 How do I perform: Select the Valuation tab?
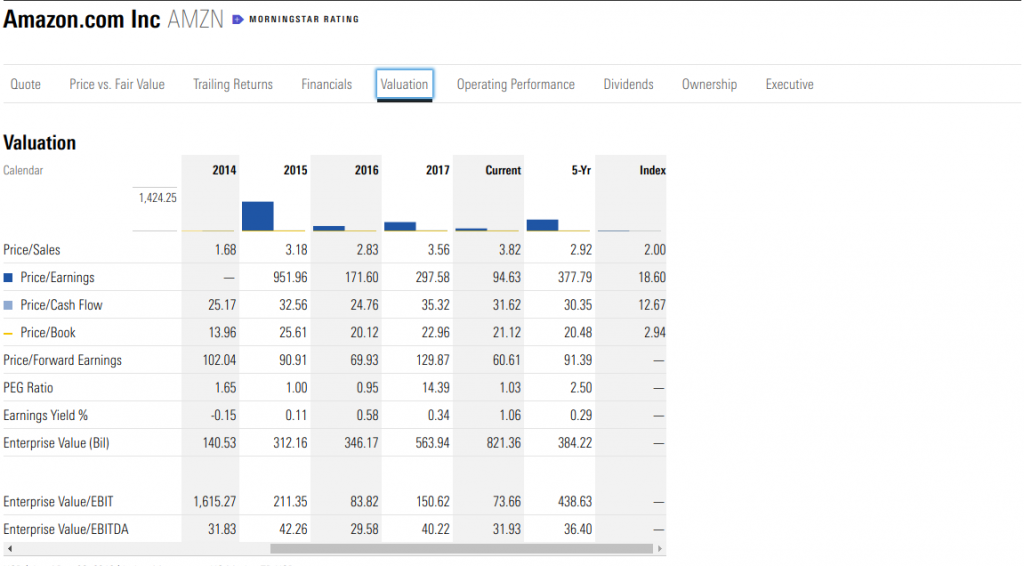pos(404,84)
